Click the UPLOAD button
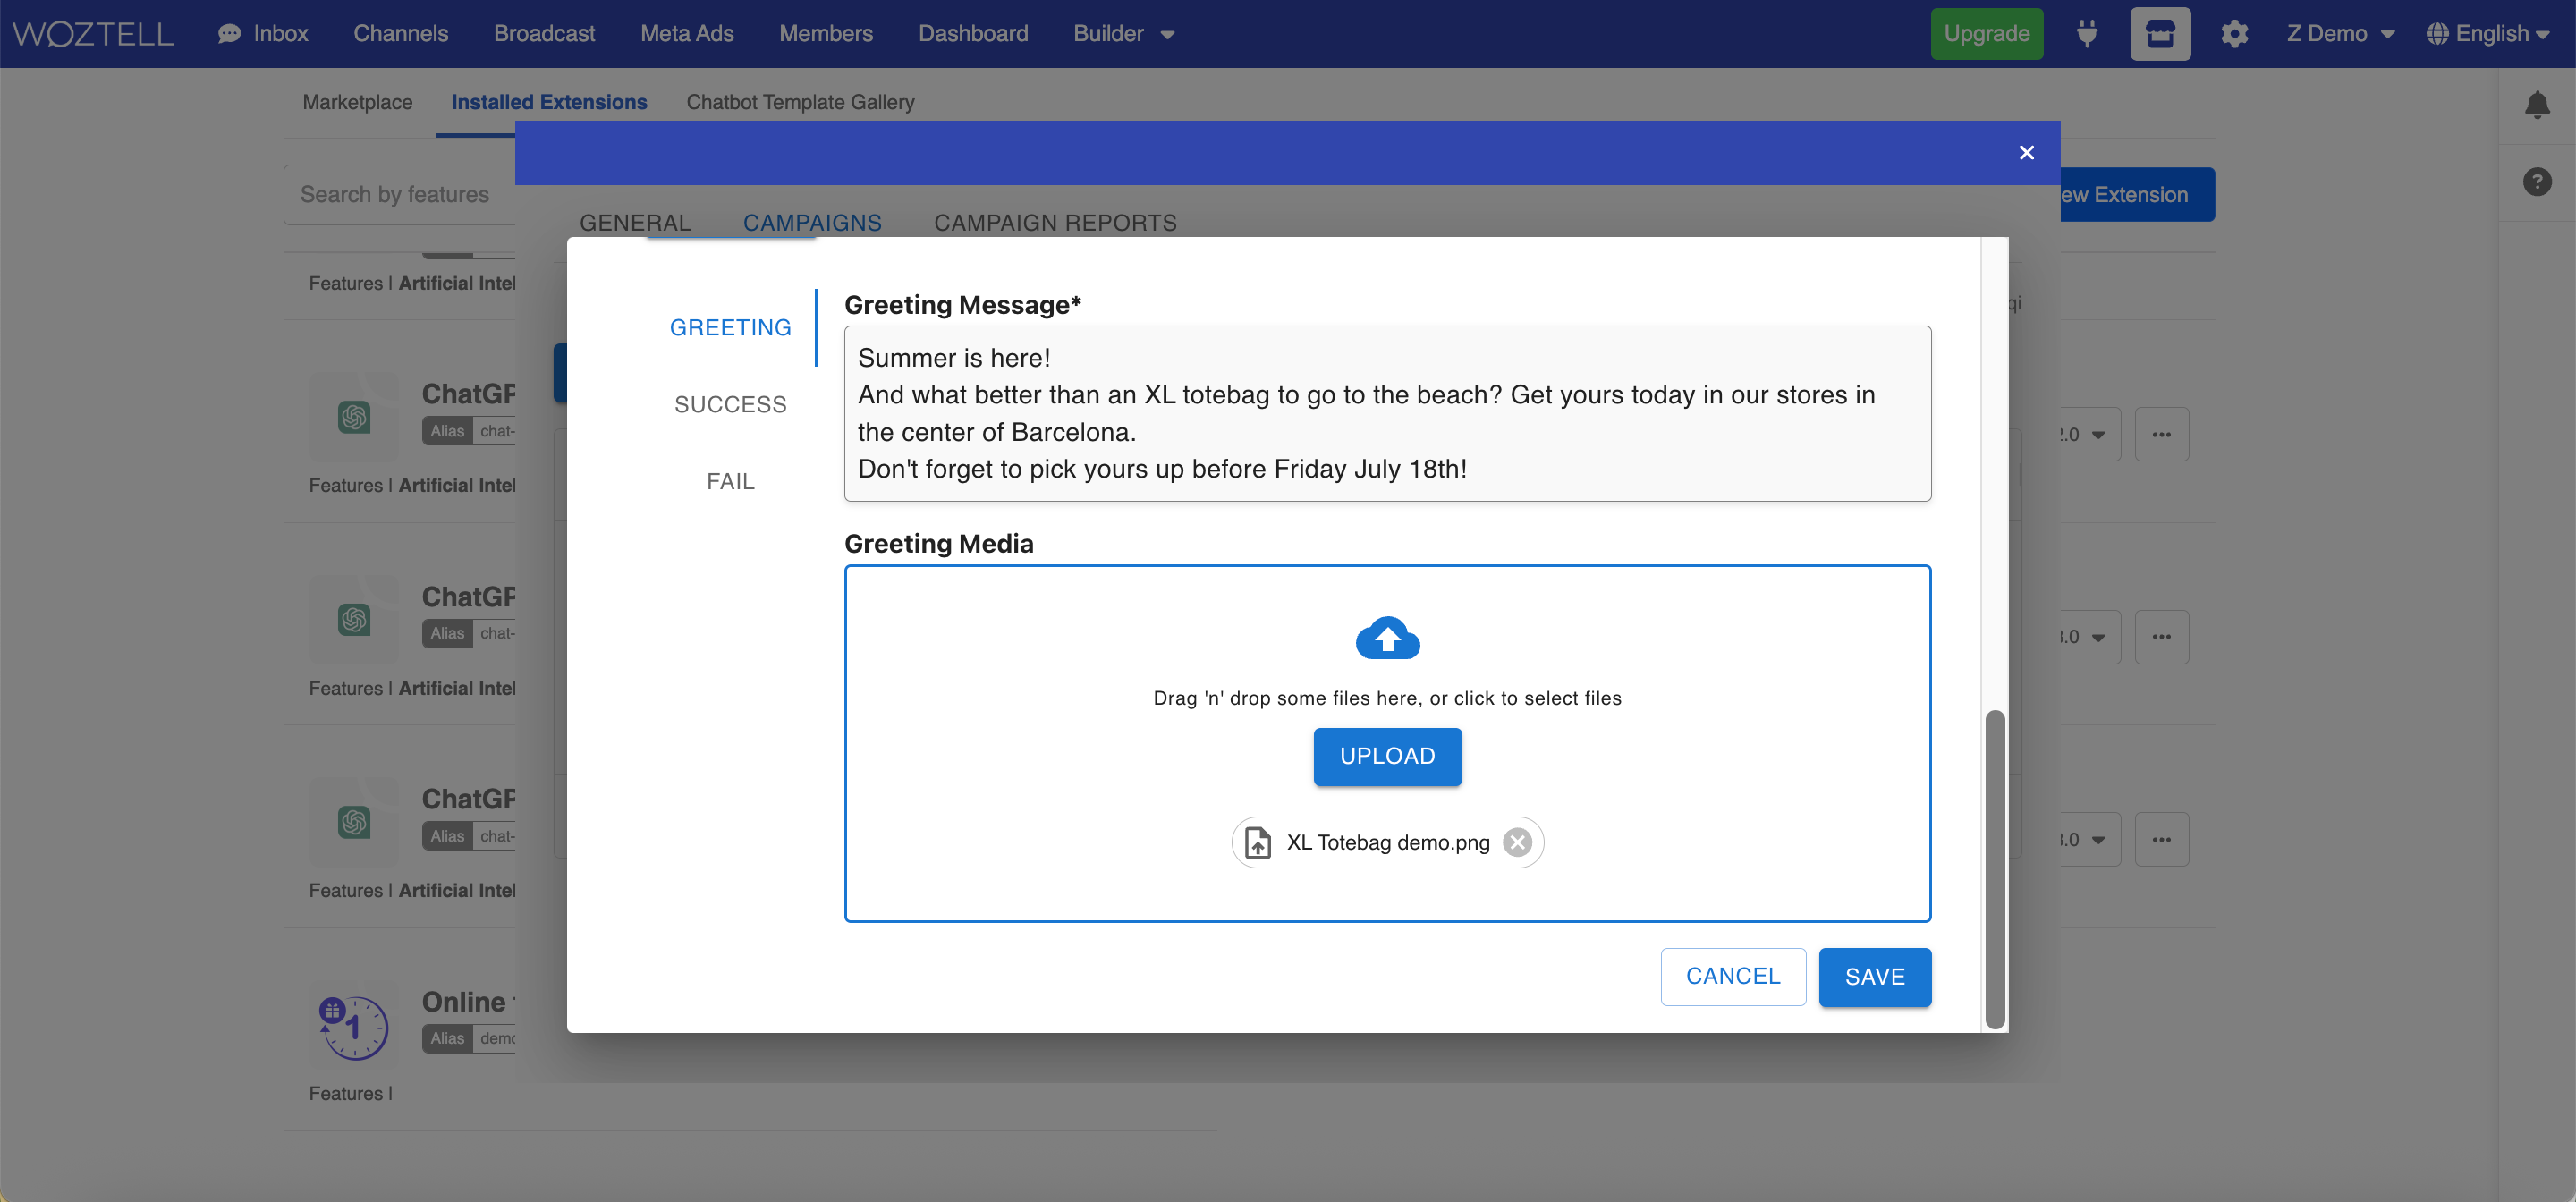This screenshot has width=2576, height=1202. tap(1387, 757)
